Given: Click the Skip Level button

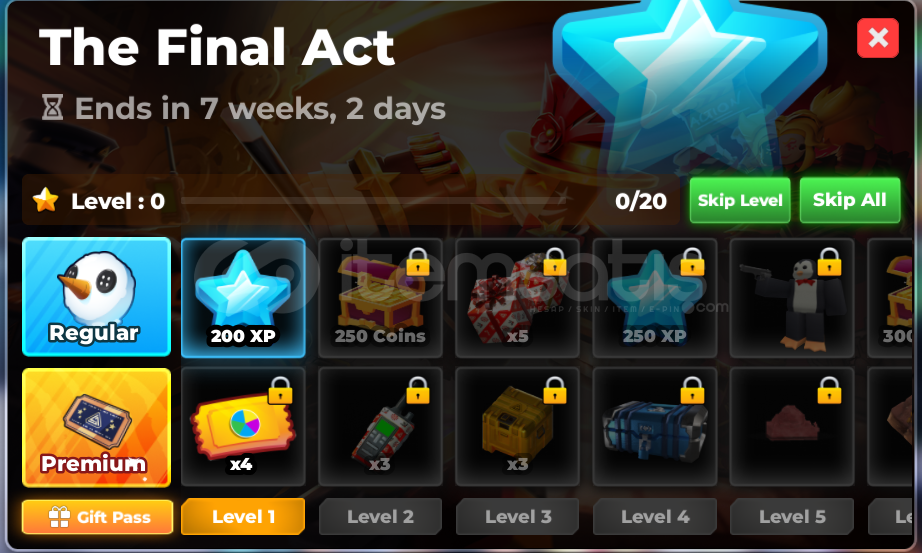Looking at the screenshot, I should click(x=740, y=200).
